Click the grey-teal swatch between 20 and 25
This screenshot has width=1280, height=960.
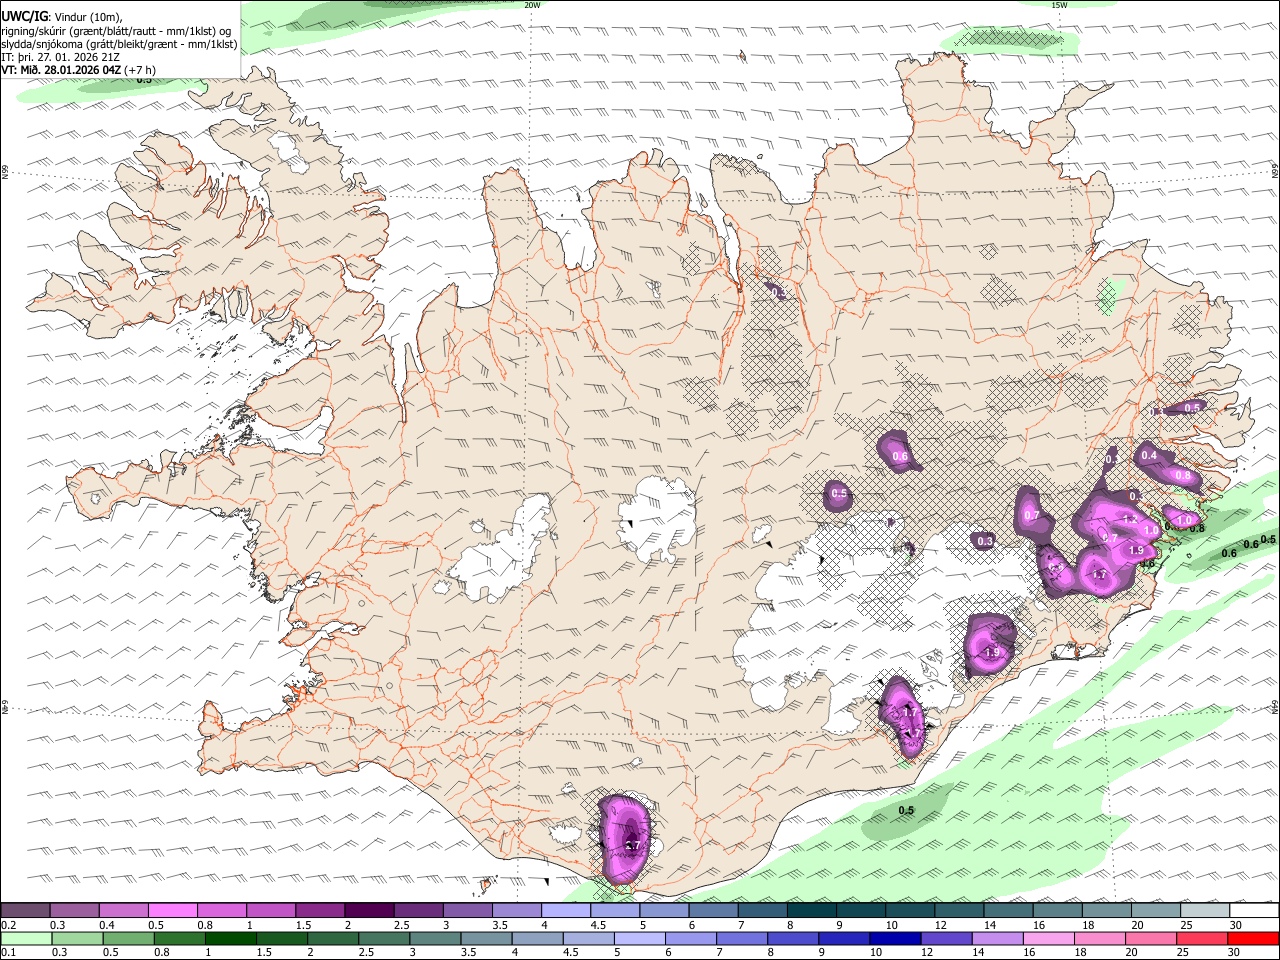[1157, 911]
